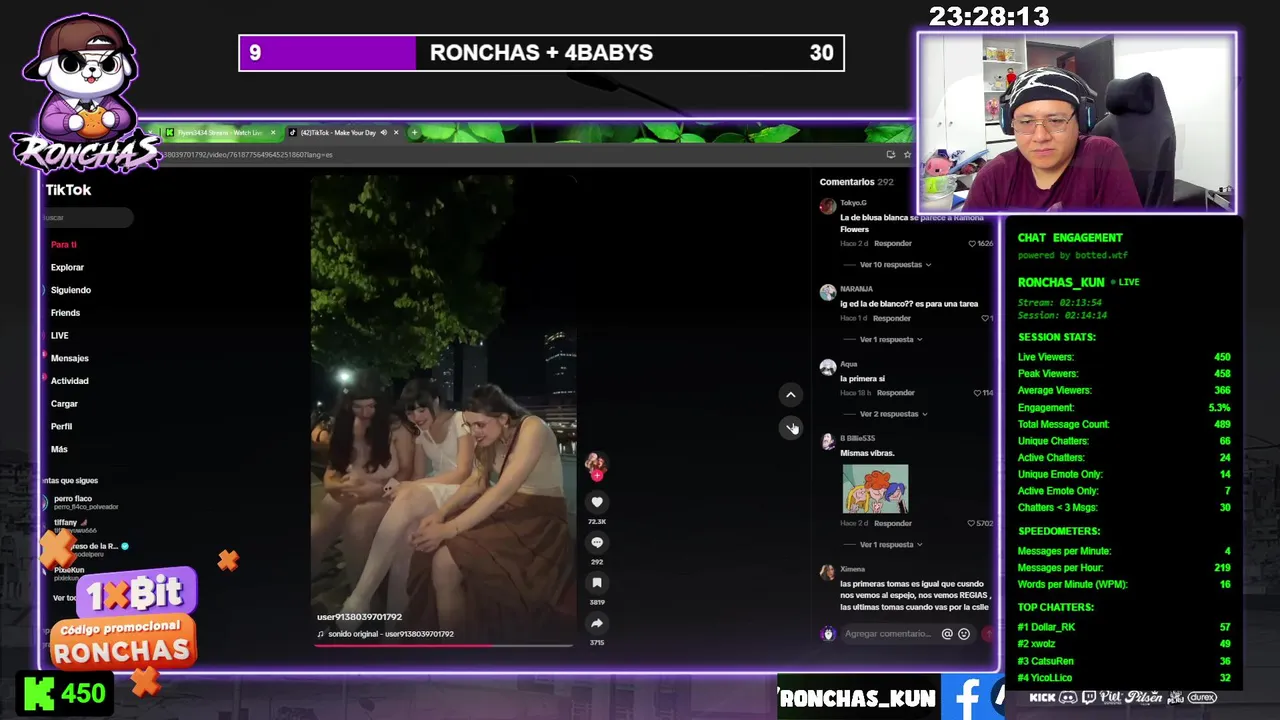Open Mensajes in TikTok sidebar
1280x720 pixels.
(x=69, y=358)
